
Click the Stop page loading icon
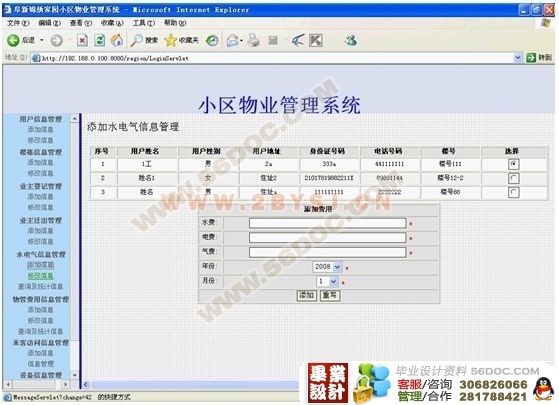[82, 40]
